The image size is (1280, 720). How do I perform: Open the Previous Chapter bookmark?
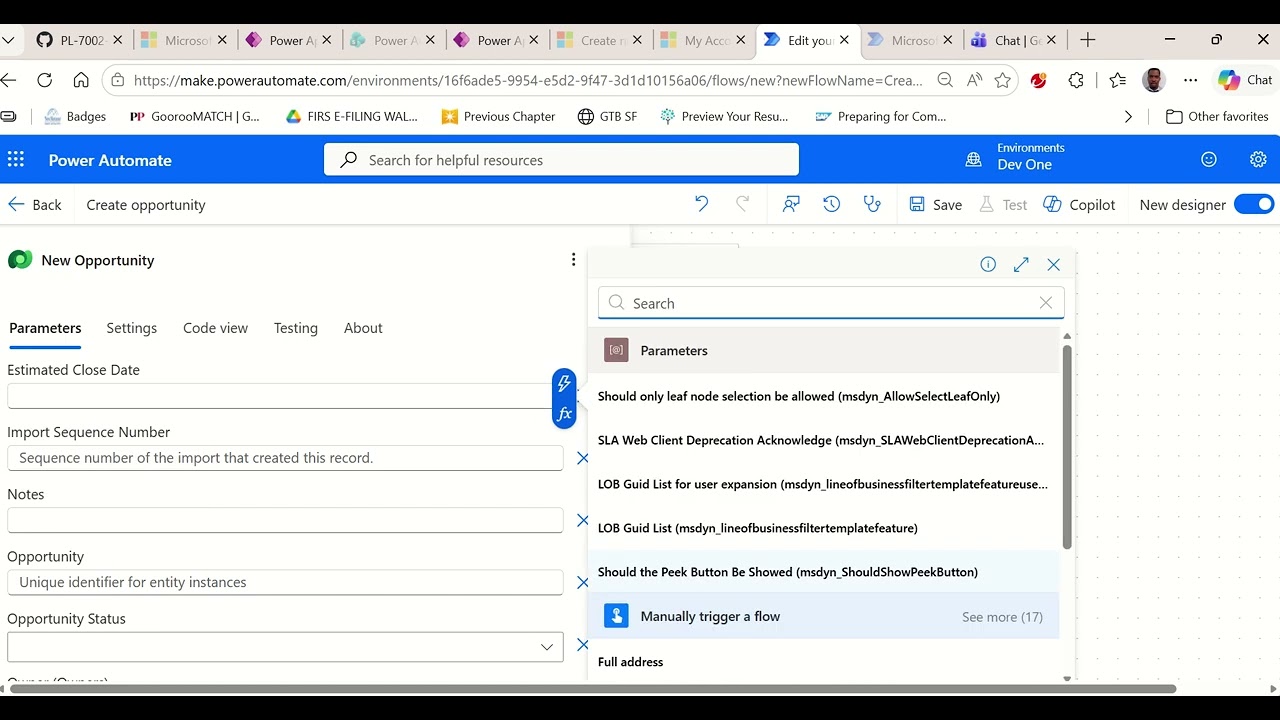[498, 116]
